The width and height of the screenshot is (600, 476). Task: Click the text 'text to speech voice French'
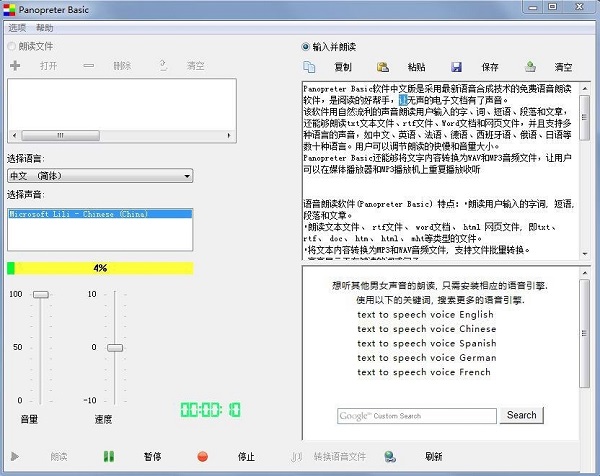click(424, 372)
